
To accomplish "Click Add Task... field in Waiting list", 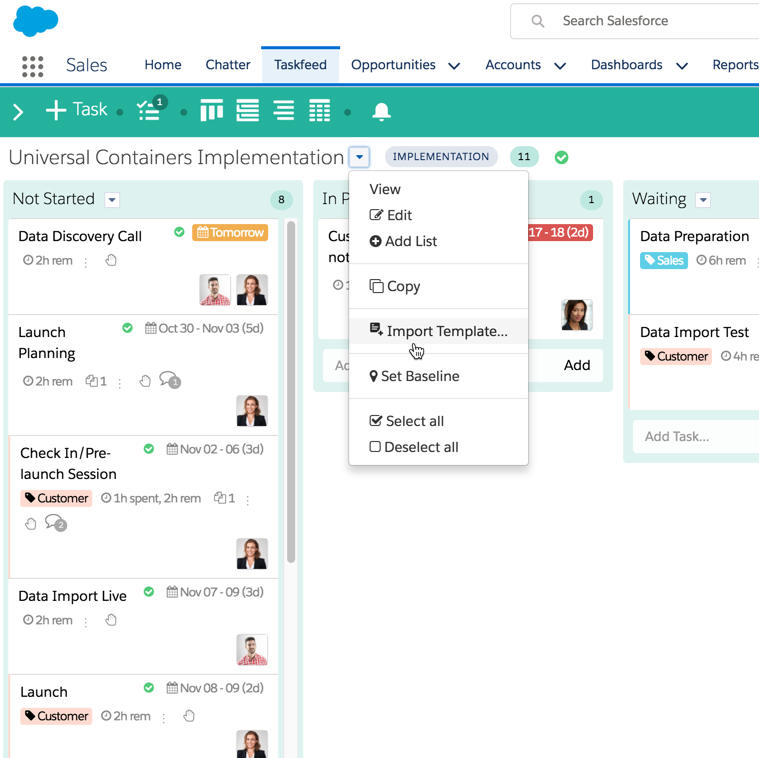I will click(x=696, y=437).
